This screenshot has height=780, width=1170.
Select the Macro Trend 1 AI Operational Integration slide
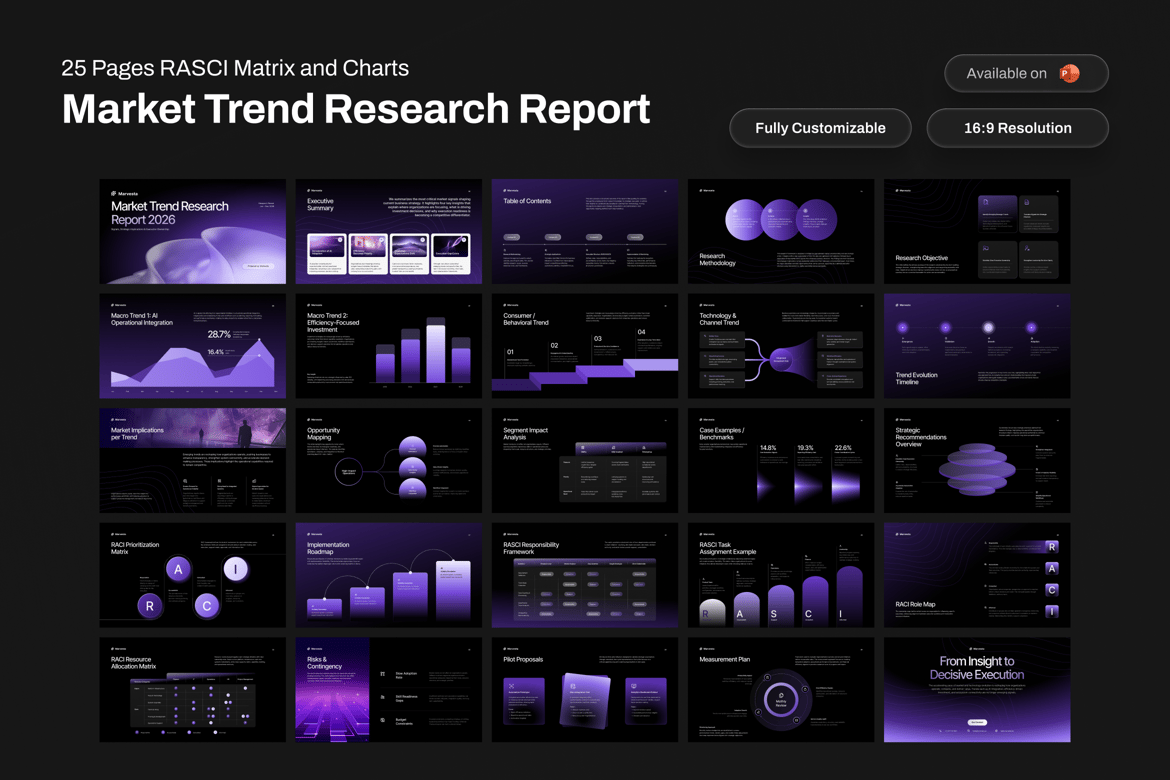point(193,346)
